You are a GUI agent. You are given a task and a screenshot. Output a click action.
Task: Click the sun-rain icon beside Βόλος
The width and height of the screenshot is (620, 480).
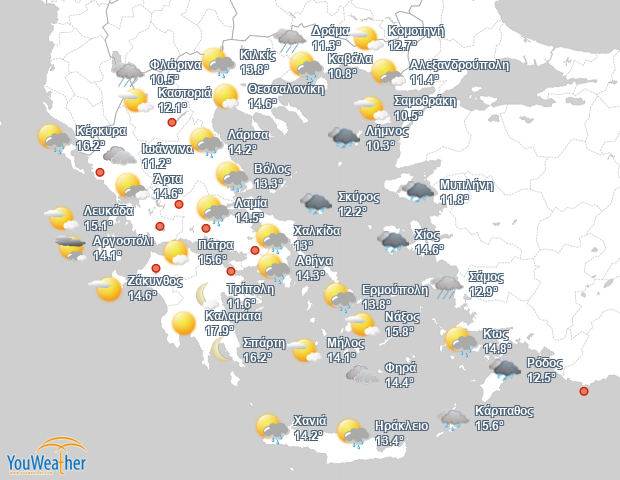point(232,177)
